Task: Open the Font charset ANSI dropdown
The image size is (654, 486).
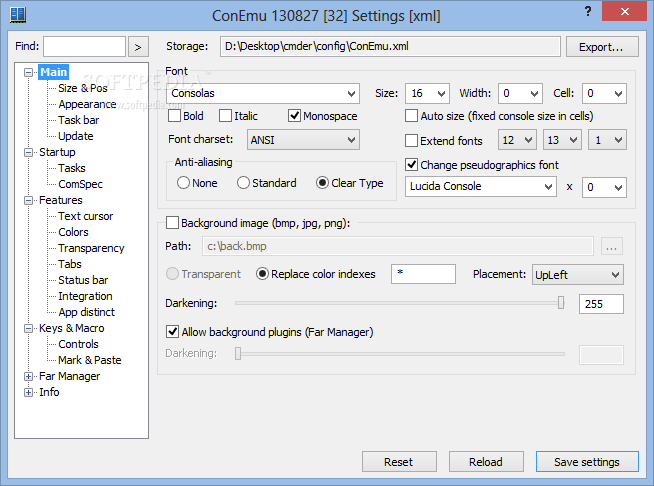Action: tap(303, 140)
